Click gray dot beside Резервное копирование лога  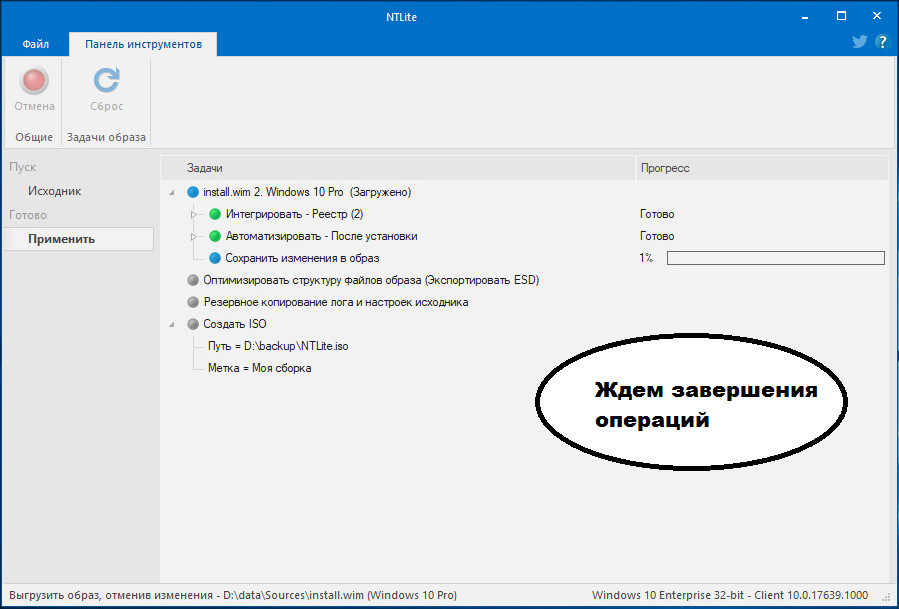point(193,302)
